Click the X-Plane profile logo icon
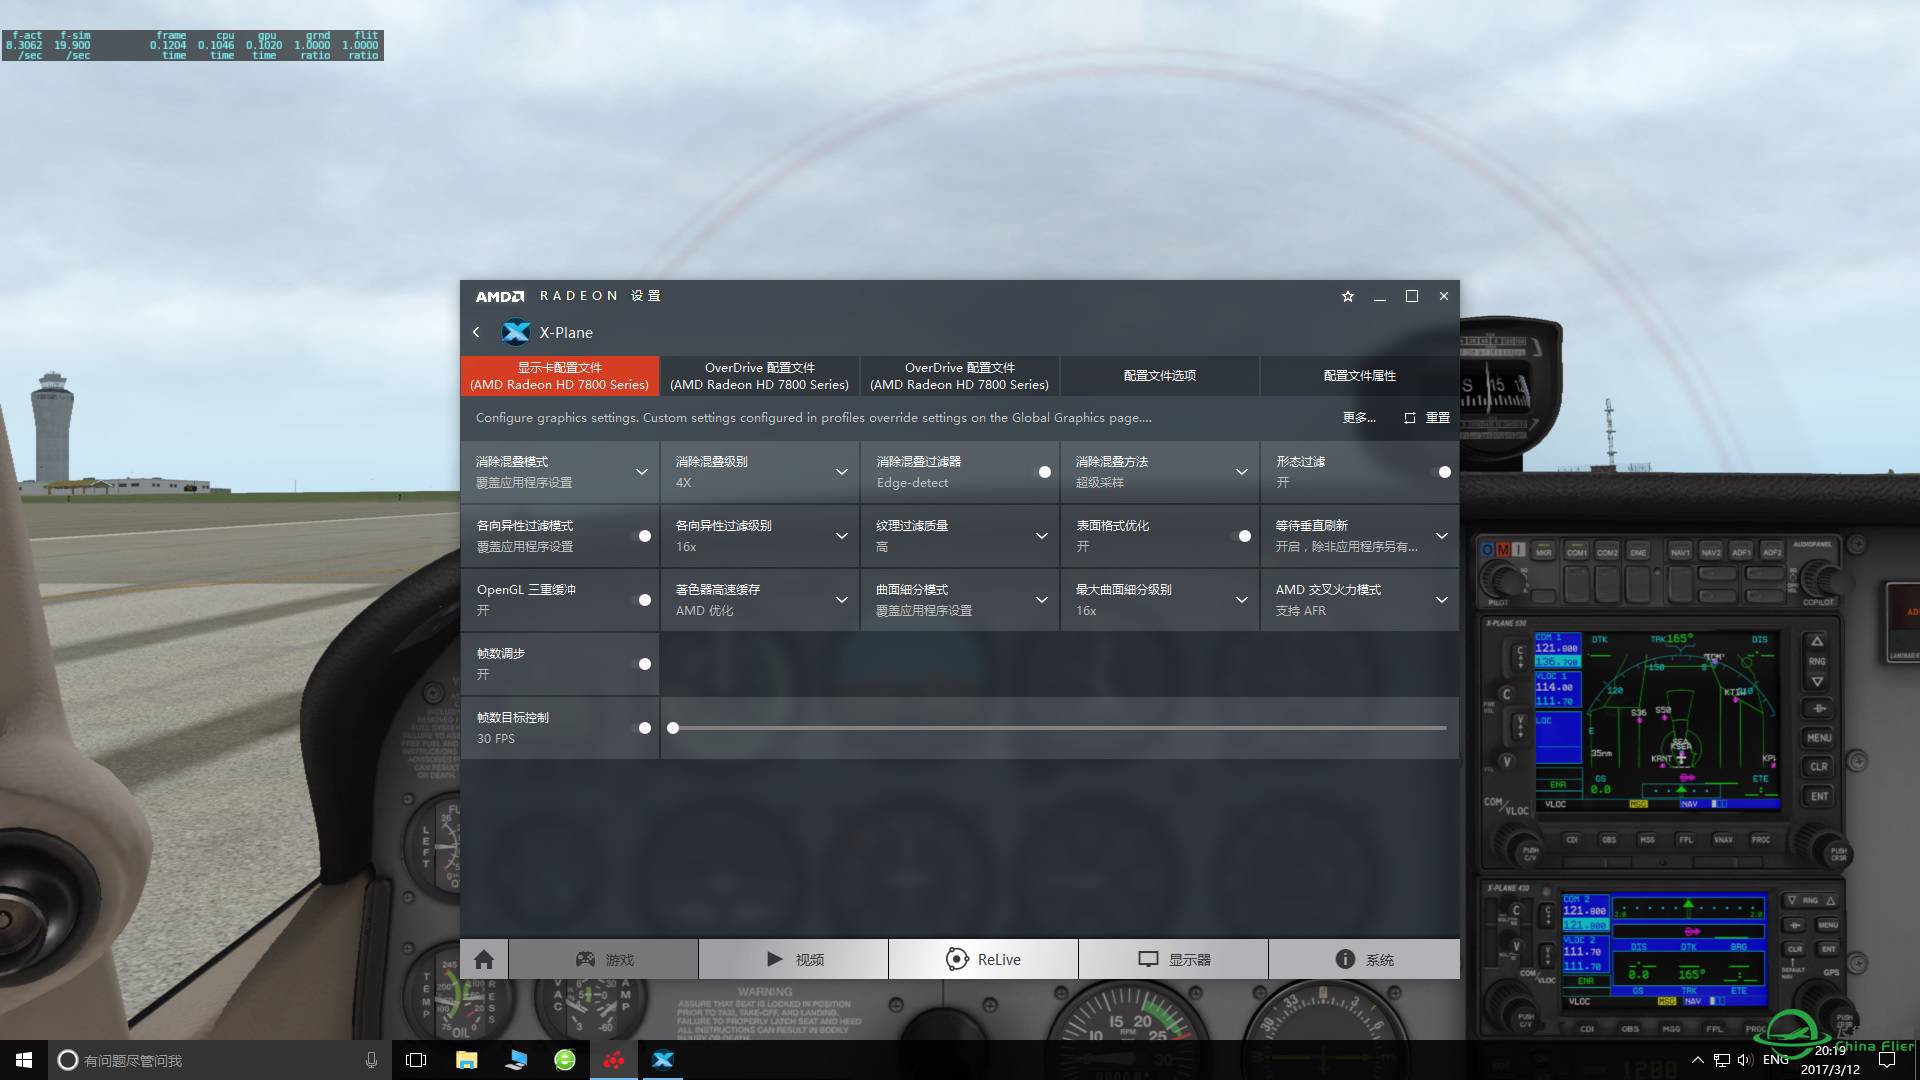Image resolution: width=1920 pixels, height=1080 pixels. point(516,332)
